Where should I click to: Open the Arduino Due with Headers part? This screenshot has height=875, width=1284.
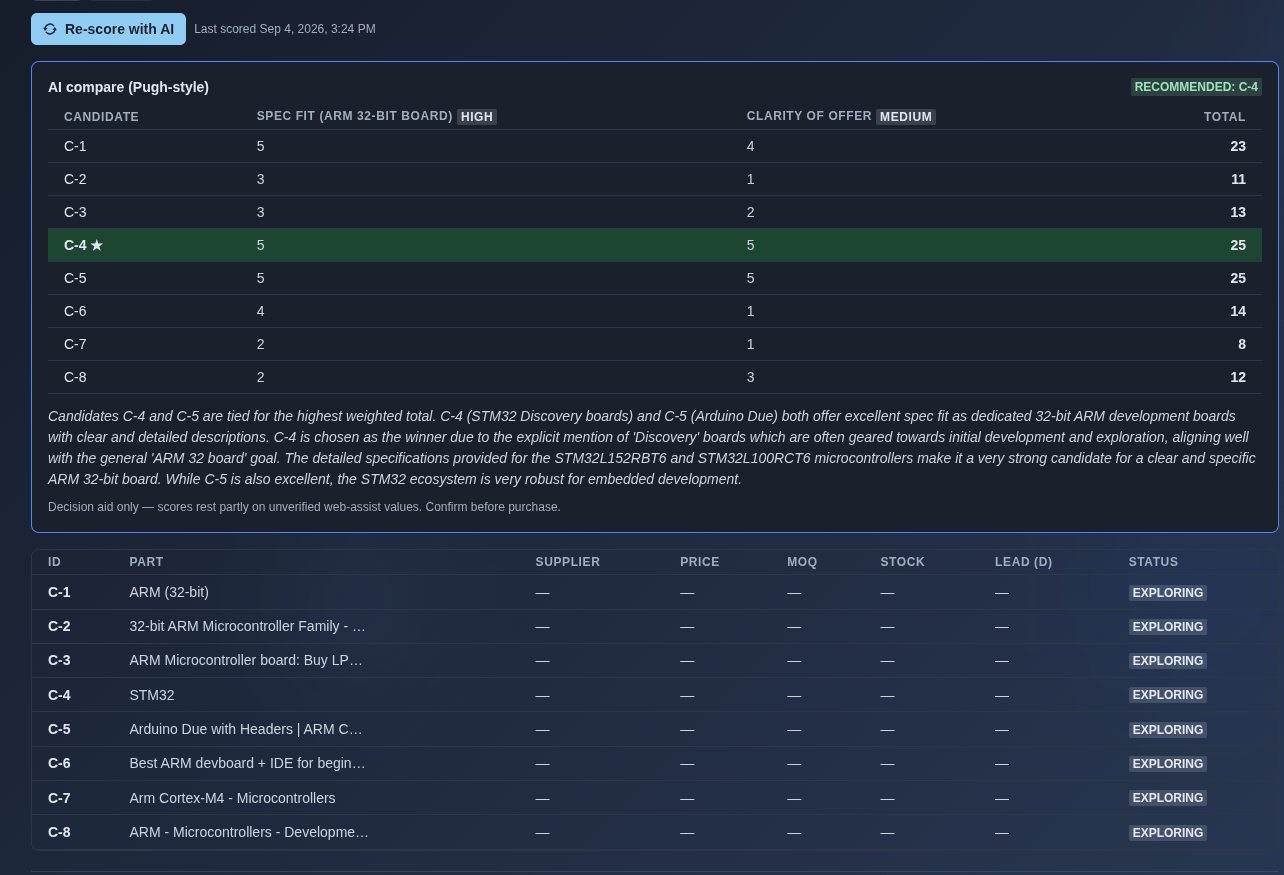click(246, 729)
